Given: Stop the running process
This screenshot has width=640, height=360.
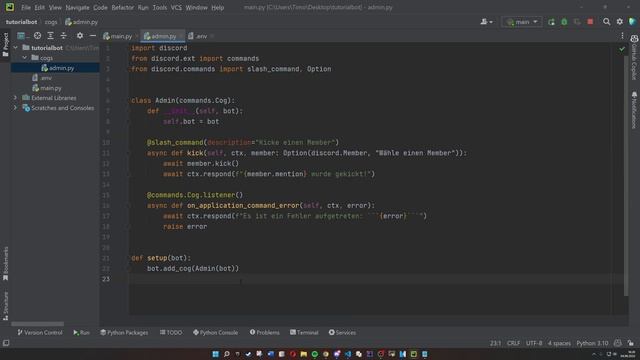Looking at the screenshot, I should (x=590, y=22).
